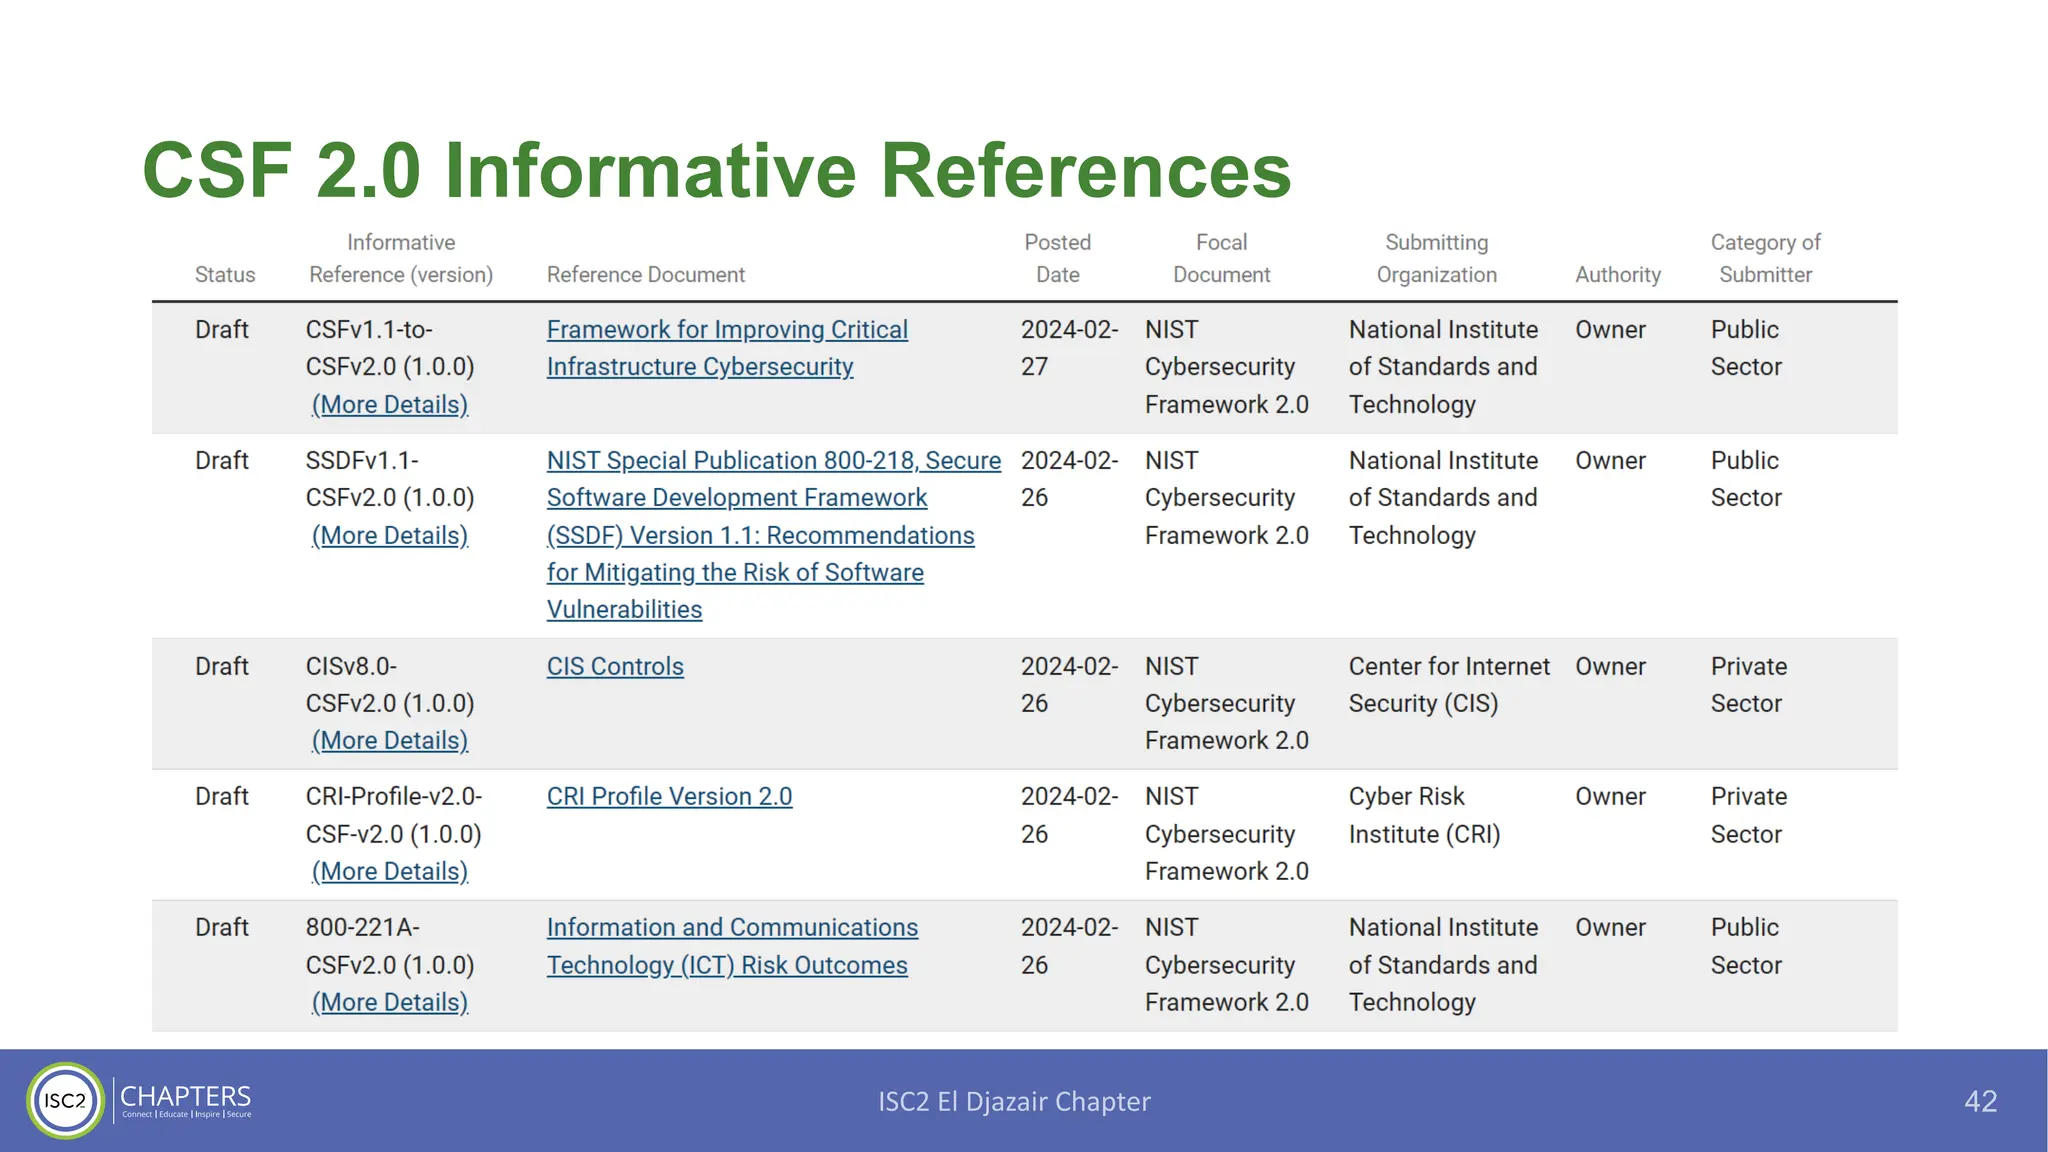Click More Details under CISv8.0-CSFv2.0
Viewport: 2048px width, 1152px height.
click(390, 741)
